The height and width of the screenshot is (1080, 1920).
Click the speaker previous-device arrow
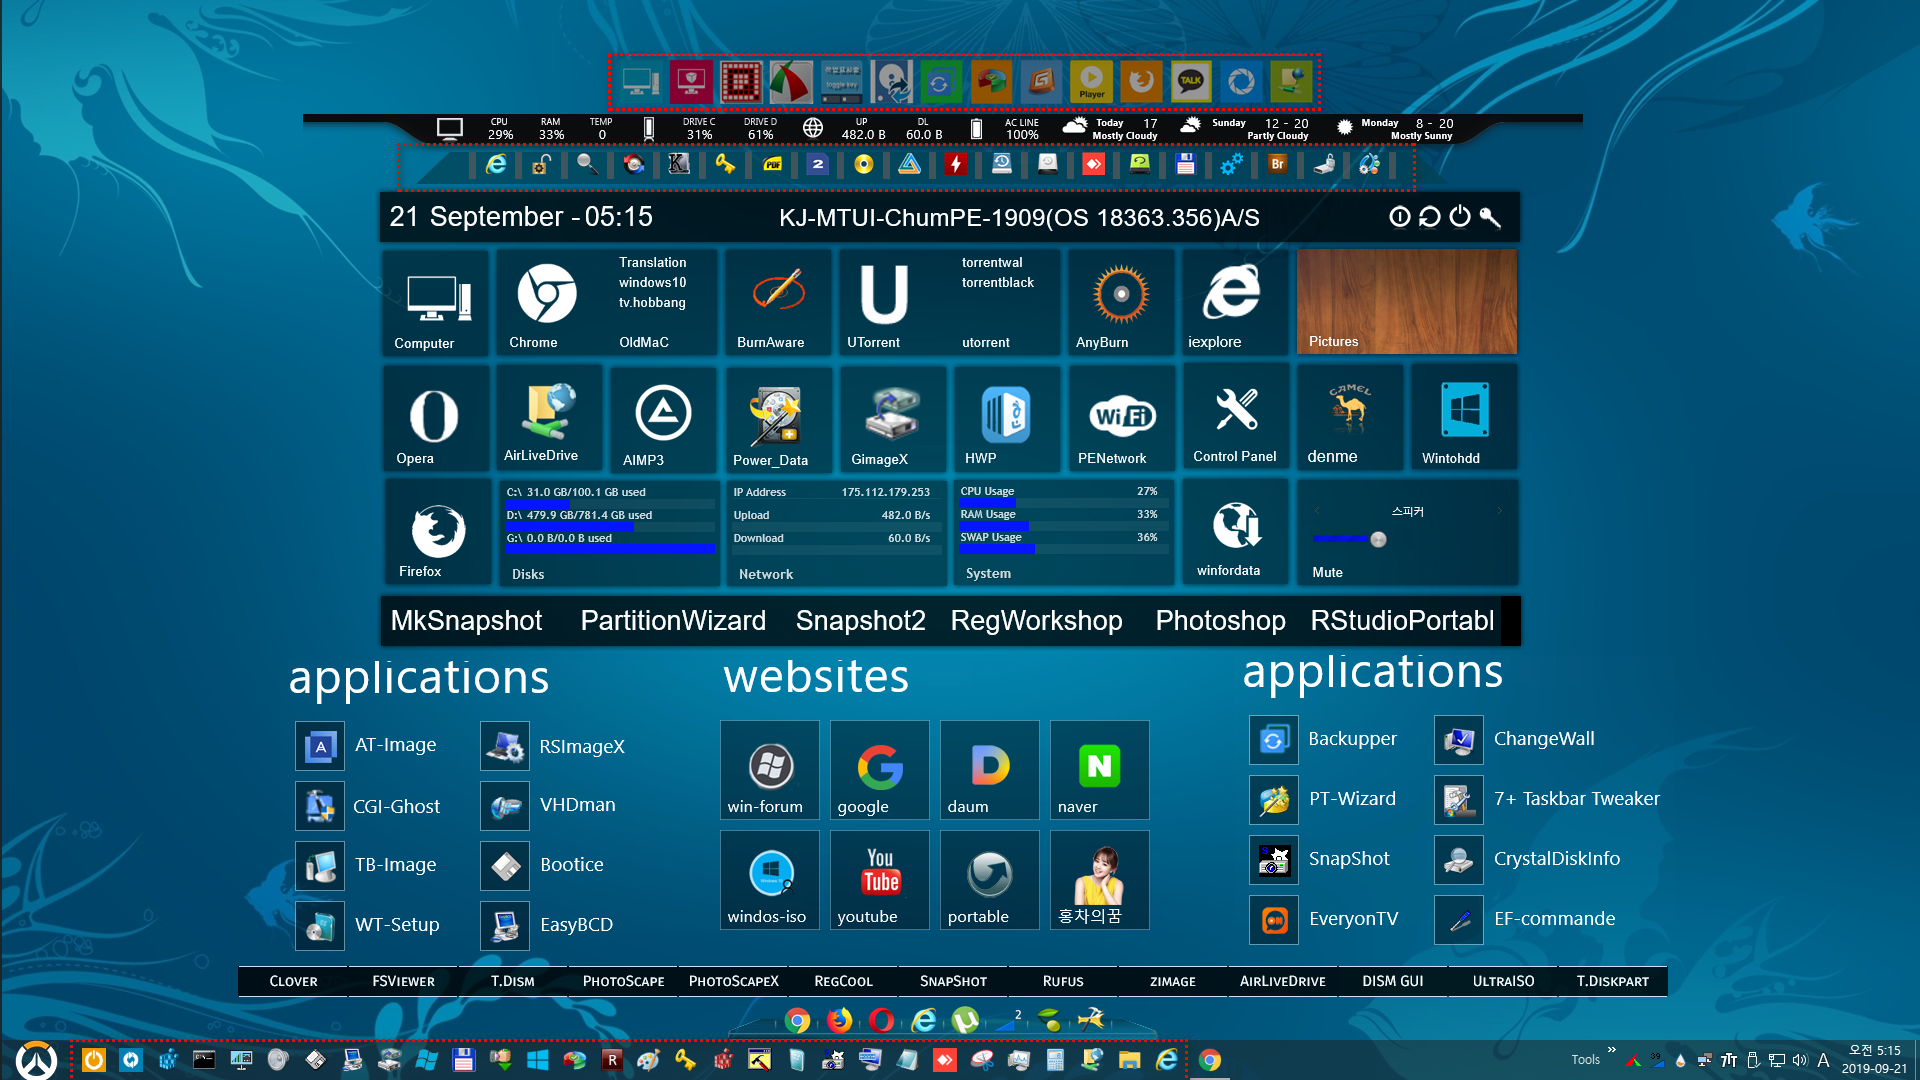coord(1317,510)
